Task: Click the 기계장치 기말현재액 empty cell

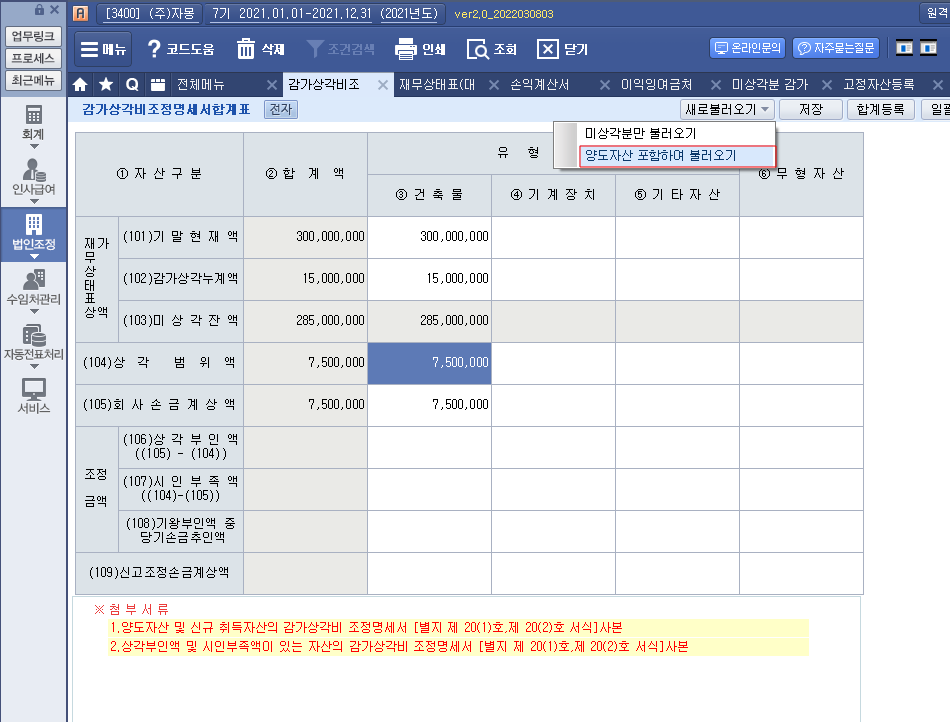Action: 553,237
